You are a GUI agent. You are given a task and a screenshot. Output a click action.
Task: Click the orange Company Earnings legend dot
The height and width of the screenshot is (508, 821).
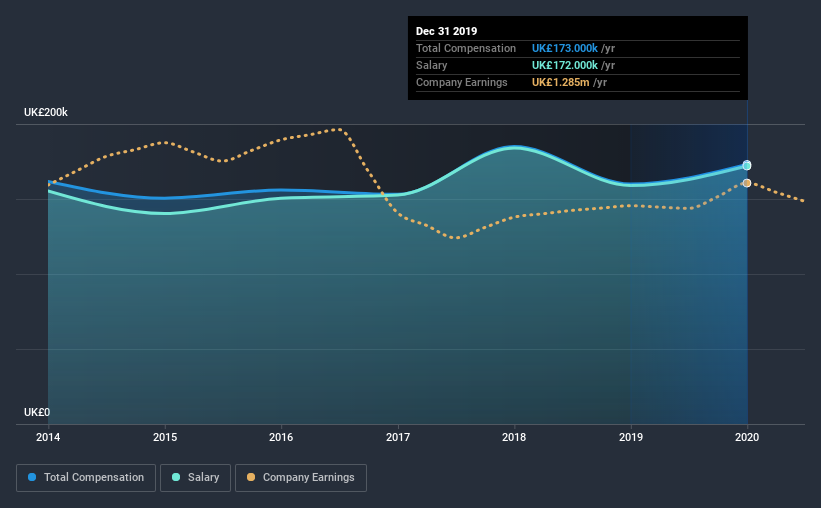coord(251,477)
